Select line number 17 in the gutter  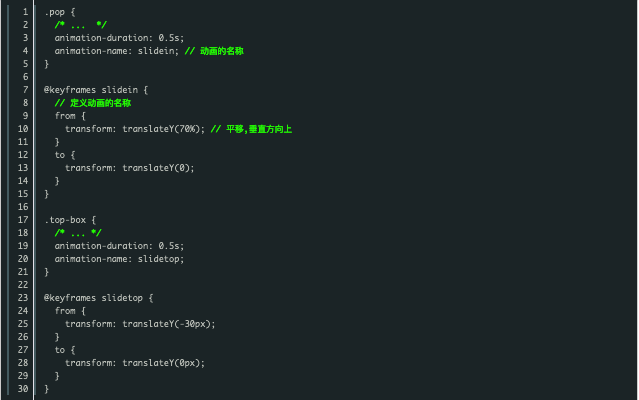point(23,220)
